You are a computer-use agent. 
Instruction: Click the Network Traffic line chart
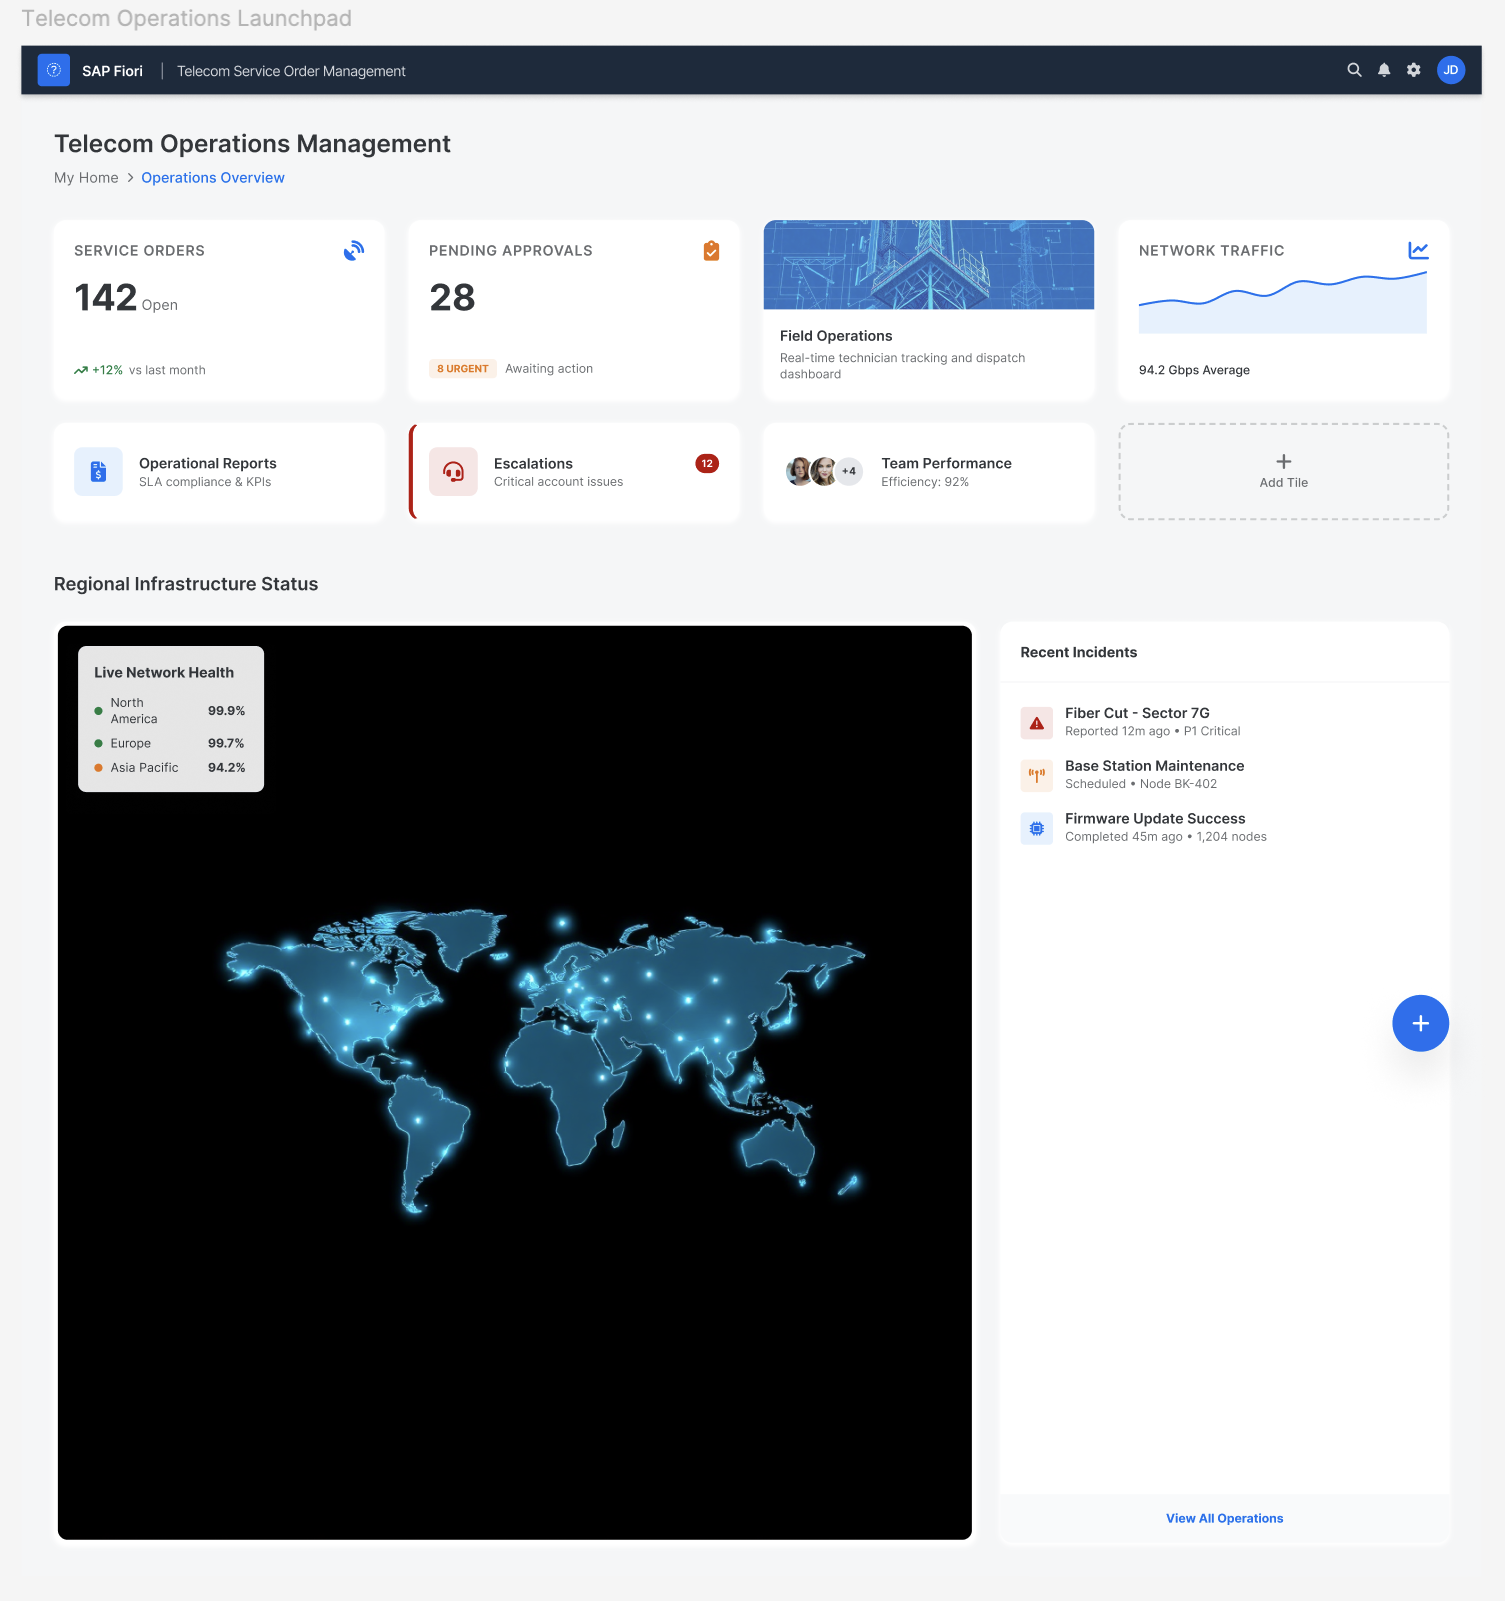click(x=1283, y=302)
